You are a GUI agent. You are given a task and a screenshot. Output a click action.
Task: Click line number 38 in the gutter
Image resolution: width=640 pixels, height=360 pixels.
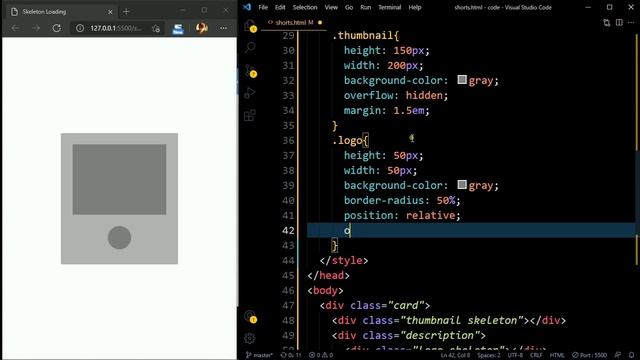coord(288,171)
